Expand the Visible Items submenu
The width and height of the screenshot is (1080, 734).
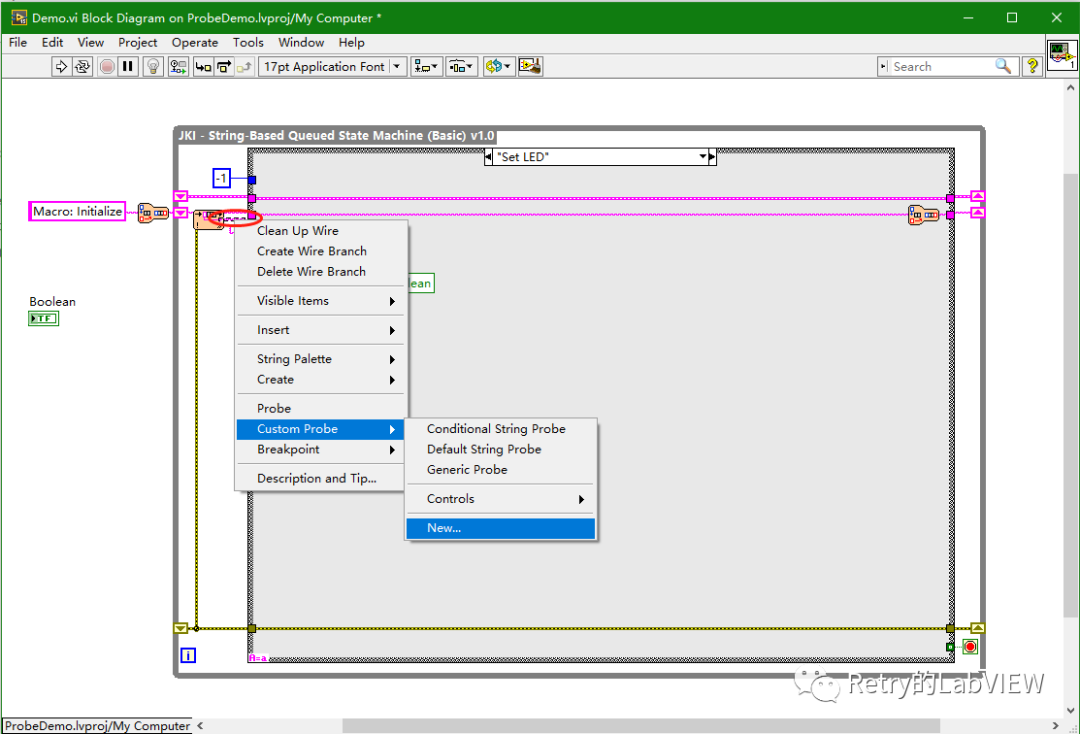click(x=321, y=301)
